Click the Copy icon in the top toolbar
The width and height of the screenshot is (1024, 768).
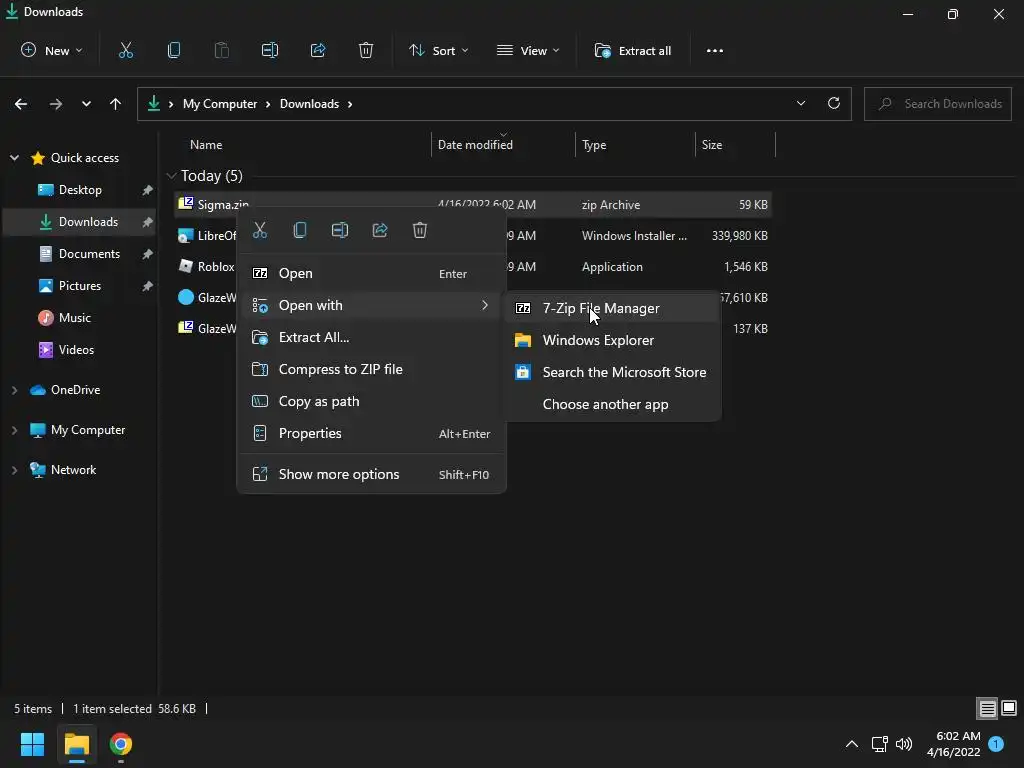[x=174, y=50]
